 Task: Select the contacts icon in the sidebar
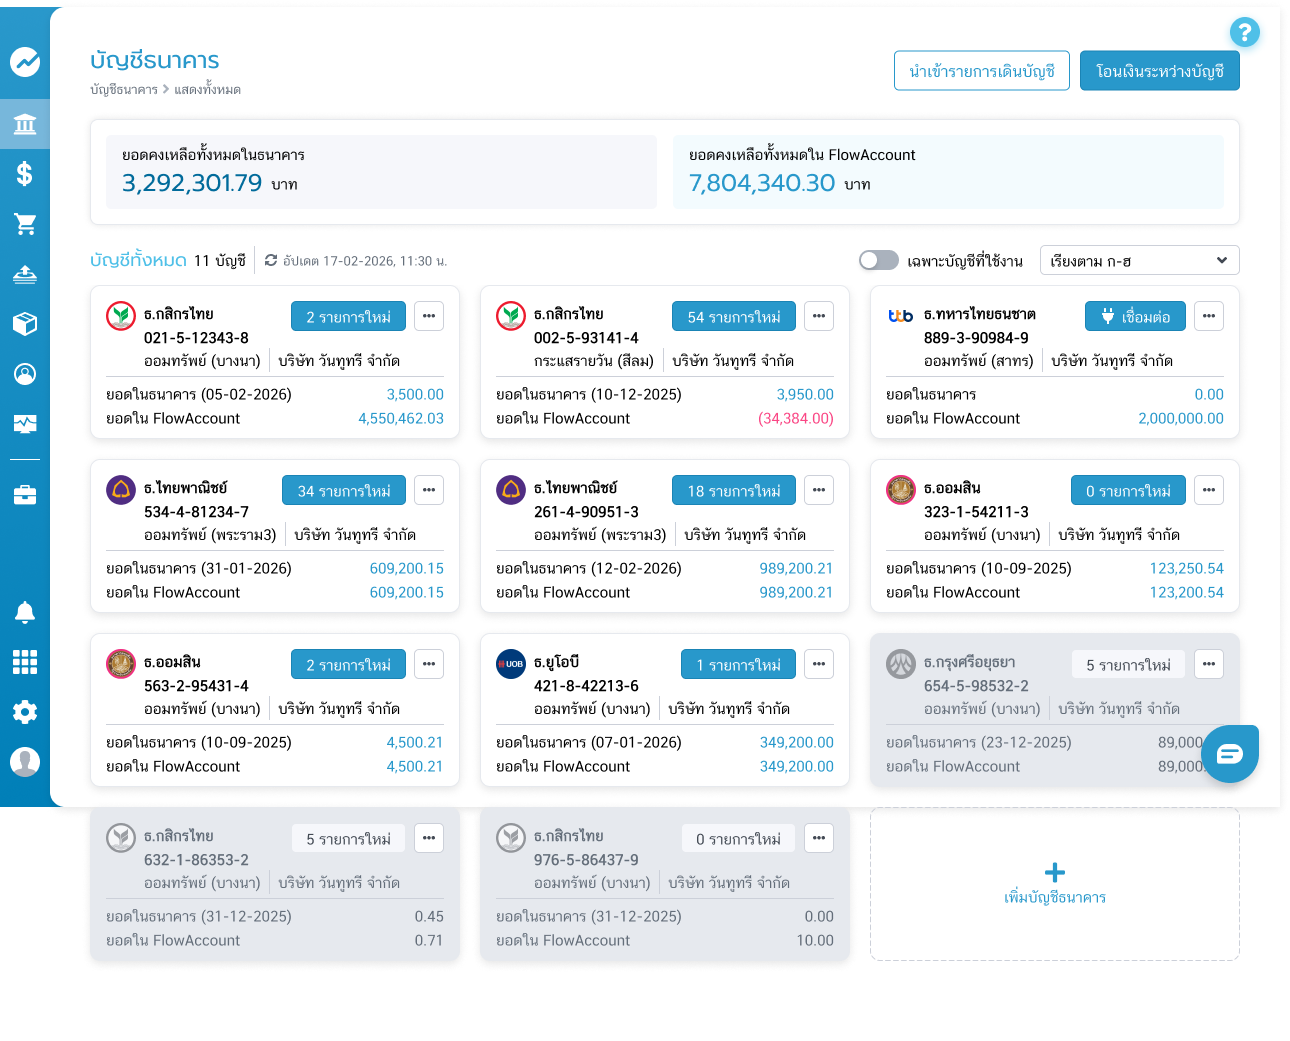click(x=25, y=374)
